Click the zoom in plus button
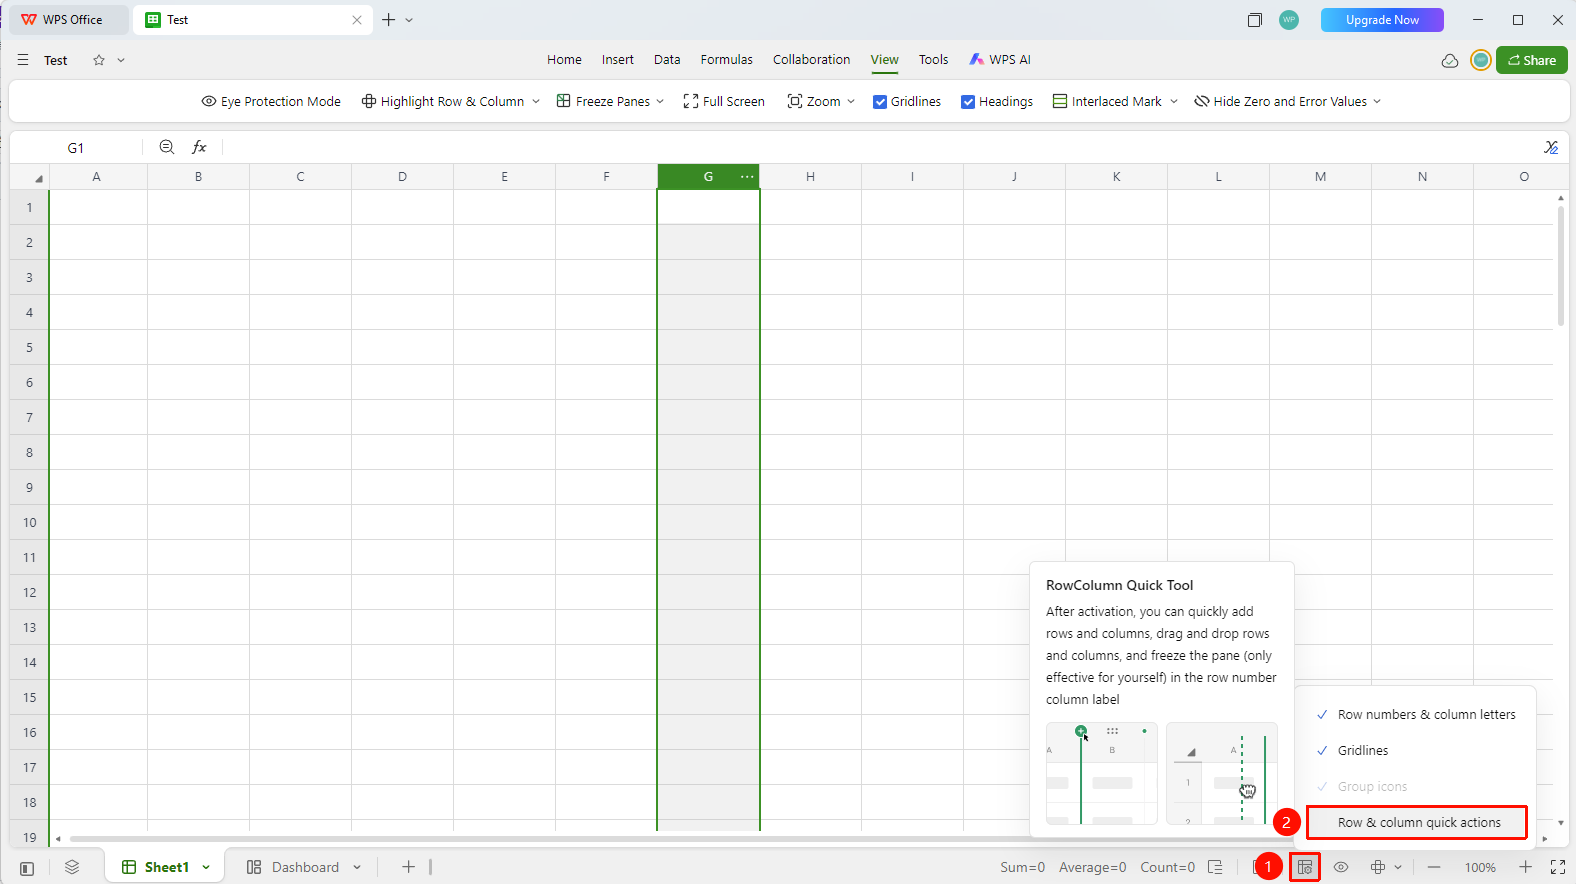This screenshot has height=884, width=1576. (1525, 867)
